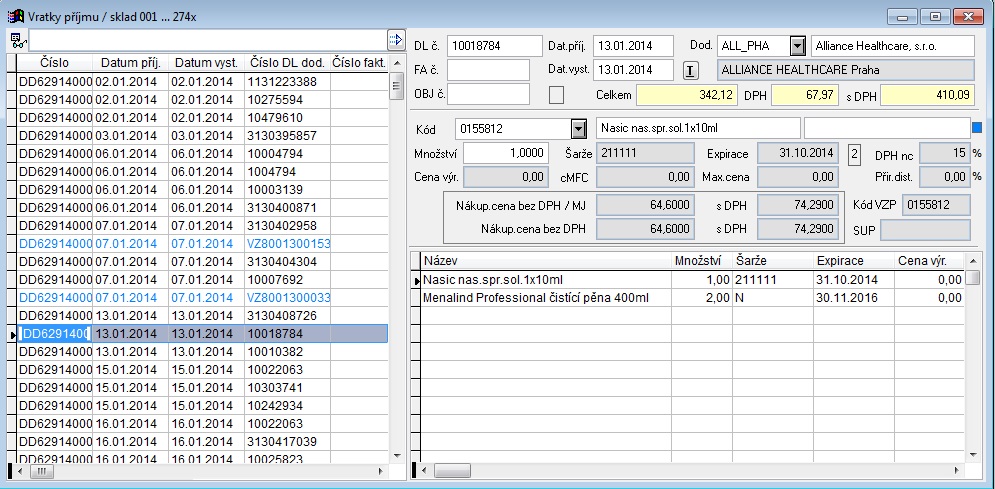Click the app icon in the title bar
This screenshot has width=995, height=489.
(x=14, y=15)
